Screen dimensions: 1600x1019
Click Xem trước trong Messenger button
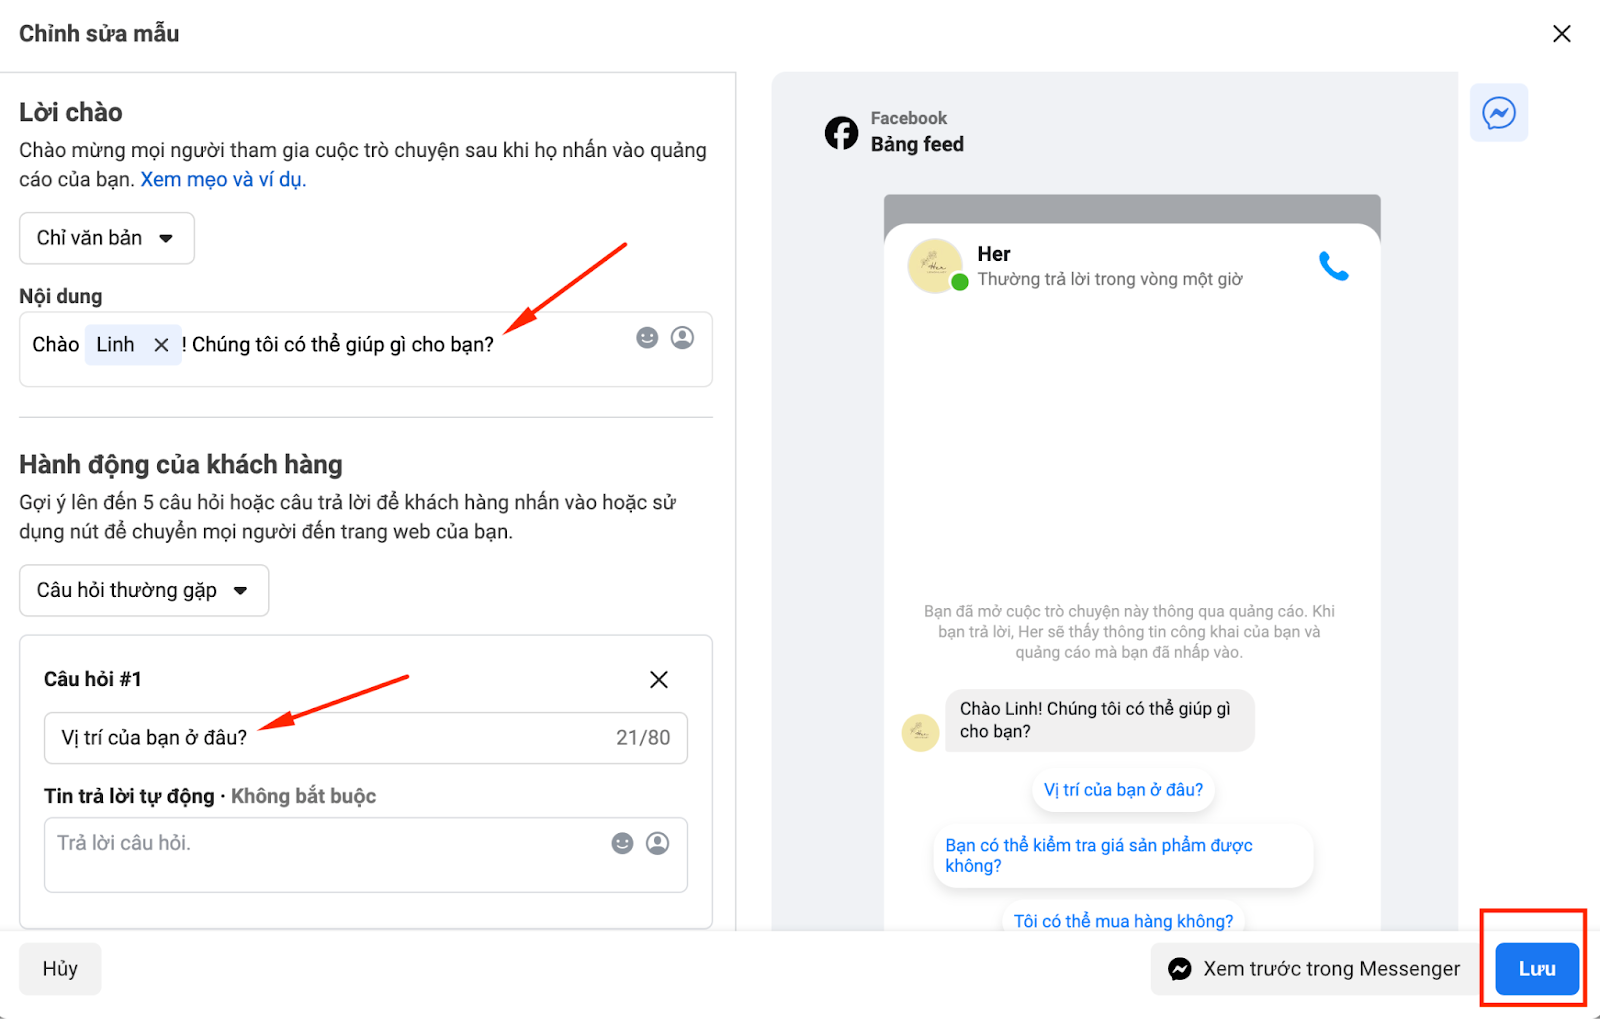1314,968
